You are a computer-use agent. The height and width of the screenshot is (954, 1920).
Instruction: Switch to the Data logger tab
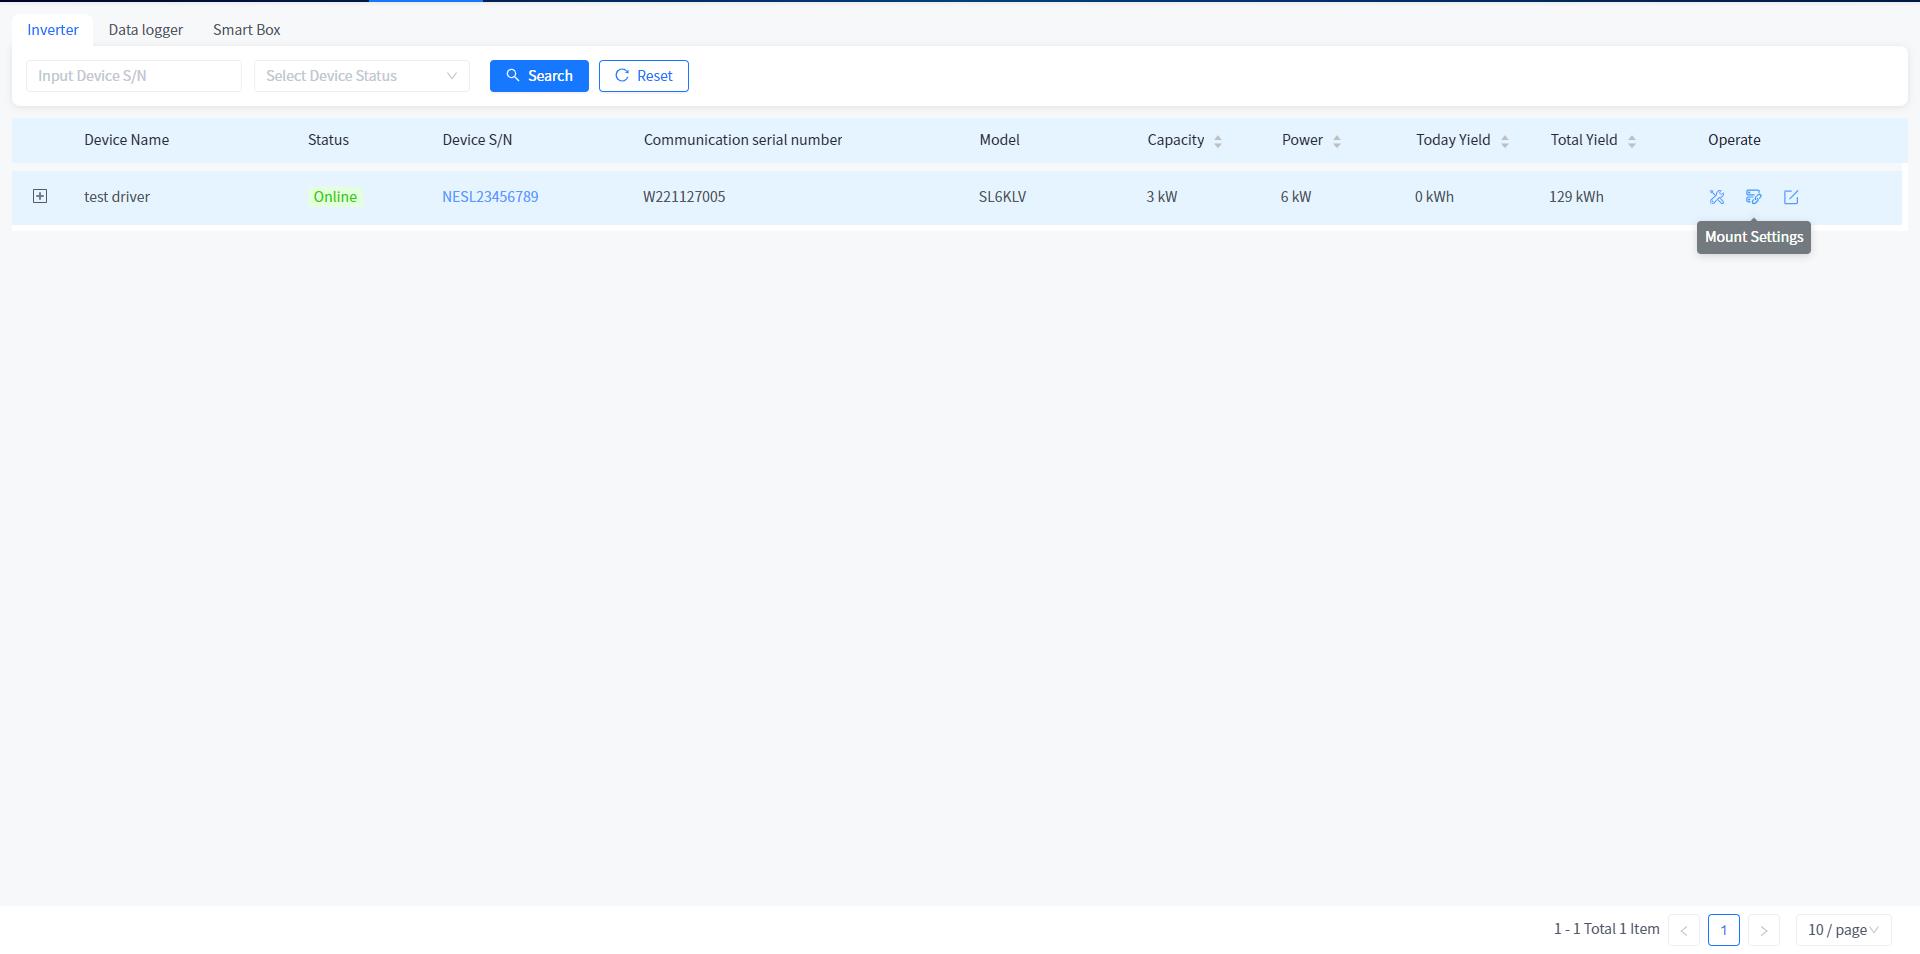pos(146,30)
